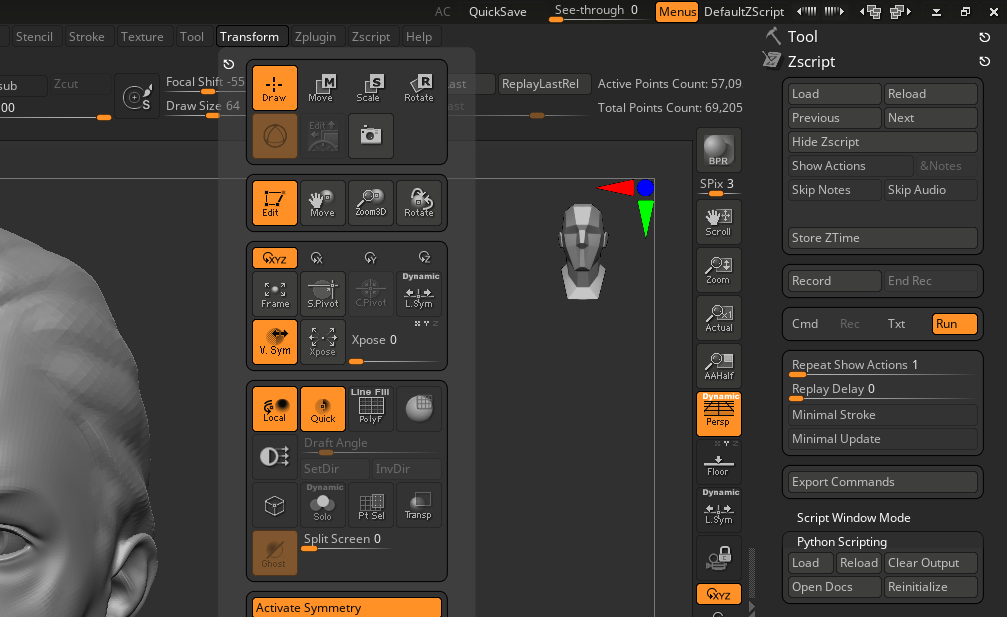The height and width of the screenshot is (617, 1007).
Task: Select the Draw mode icon
Action: click(274, 87)
